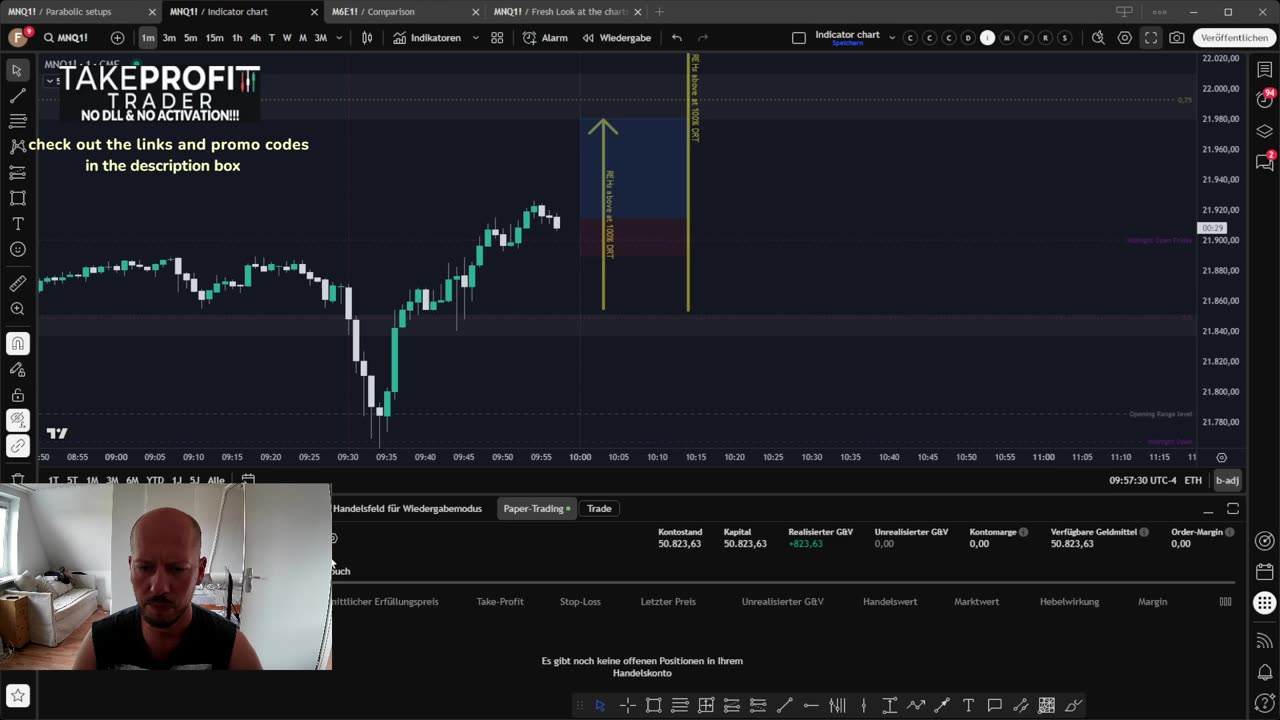This screenshot has height=720, width=1280.
Task: Open alerts panel with 94 badge
Action: pos(1265,100)
